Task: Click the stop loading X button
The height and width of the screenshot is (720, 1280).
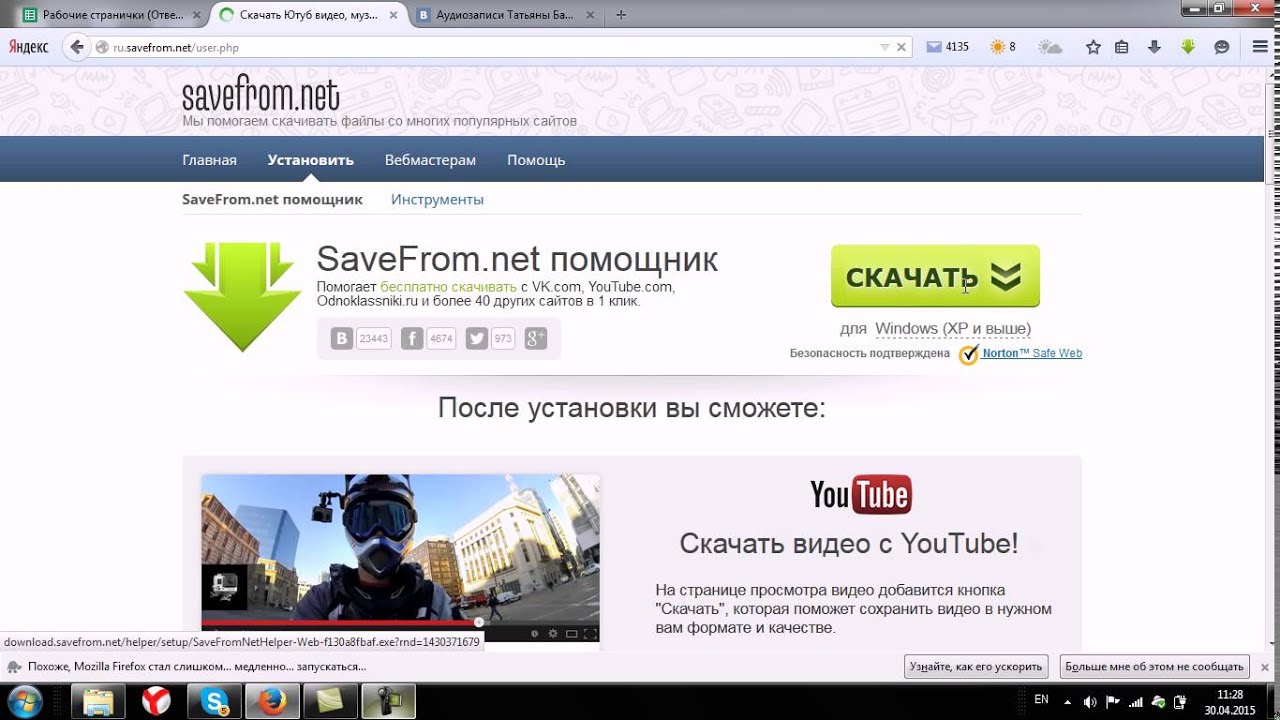Action: coord(901,47)
